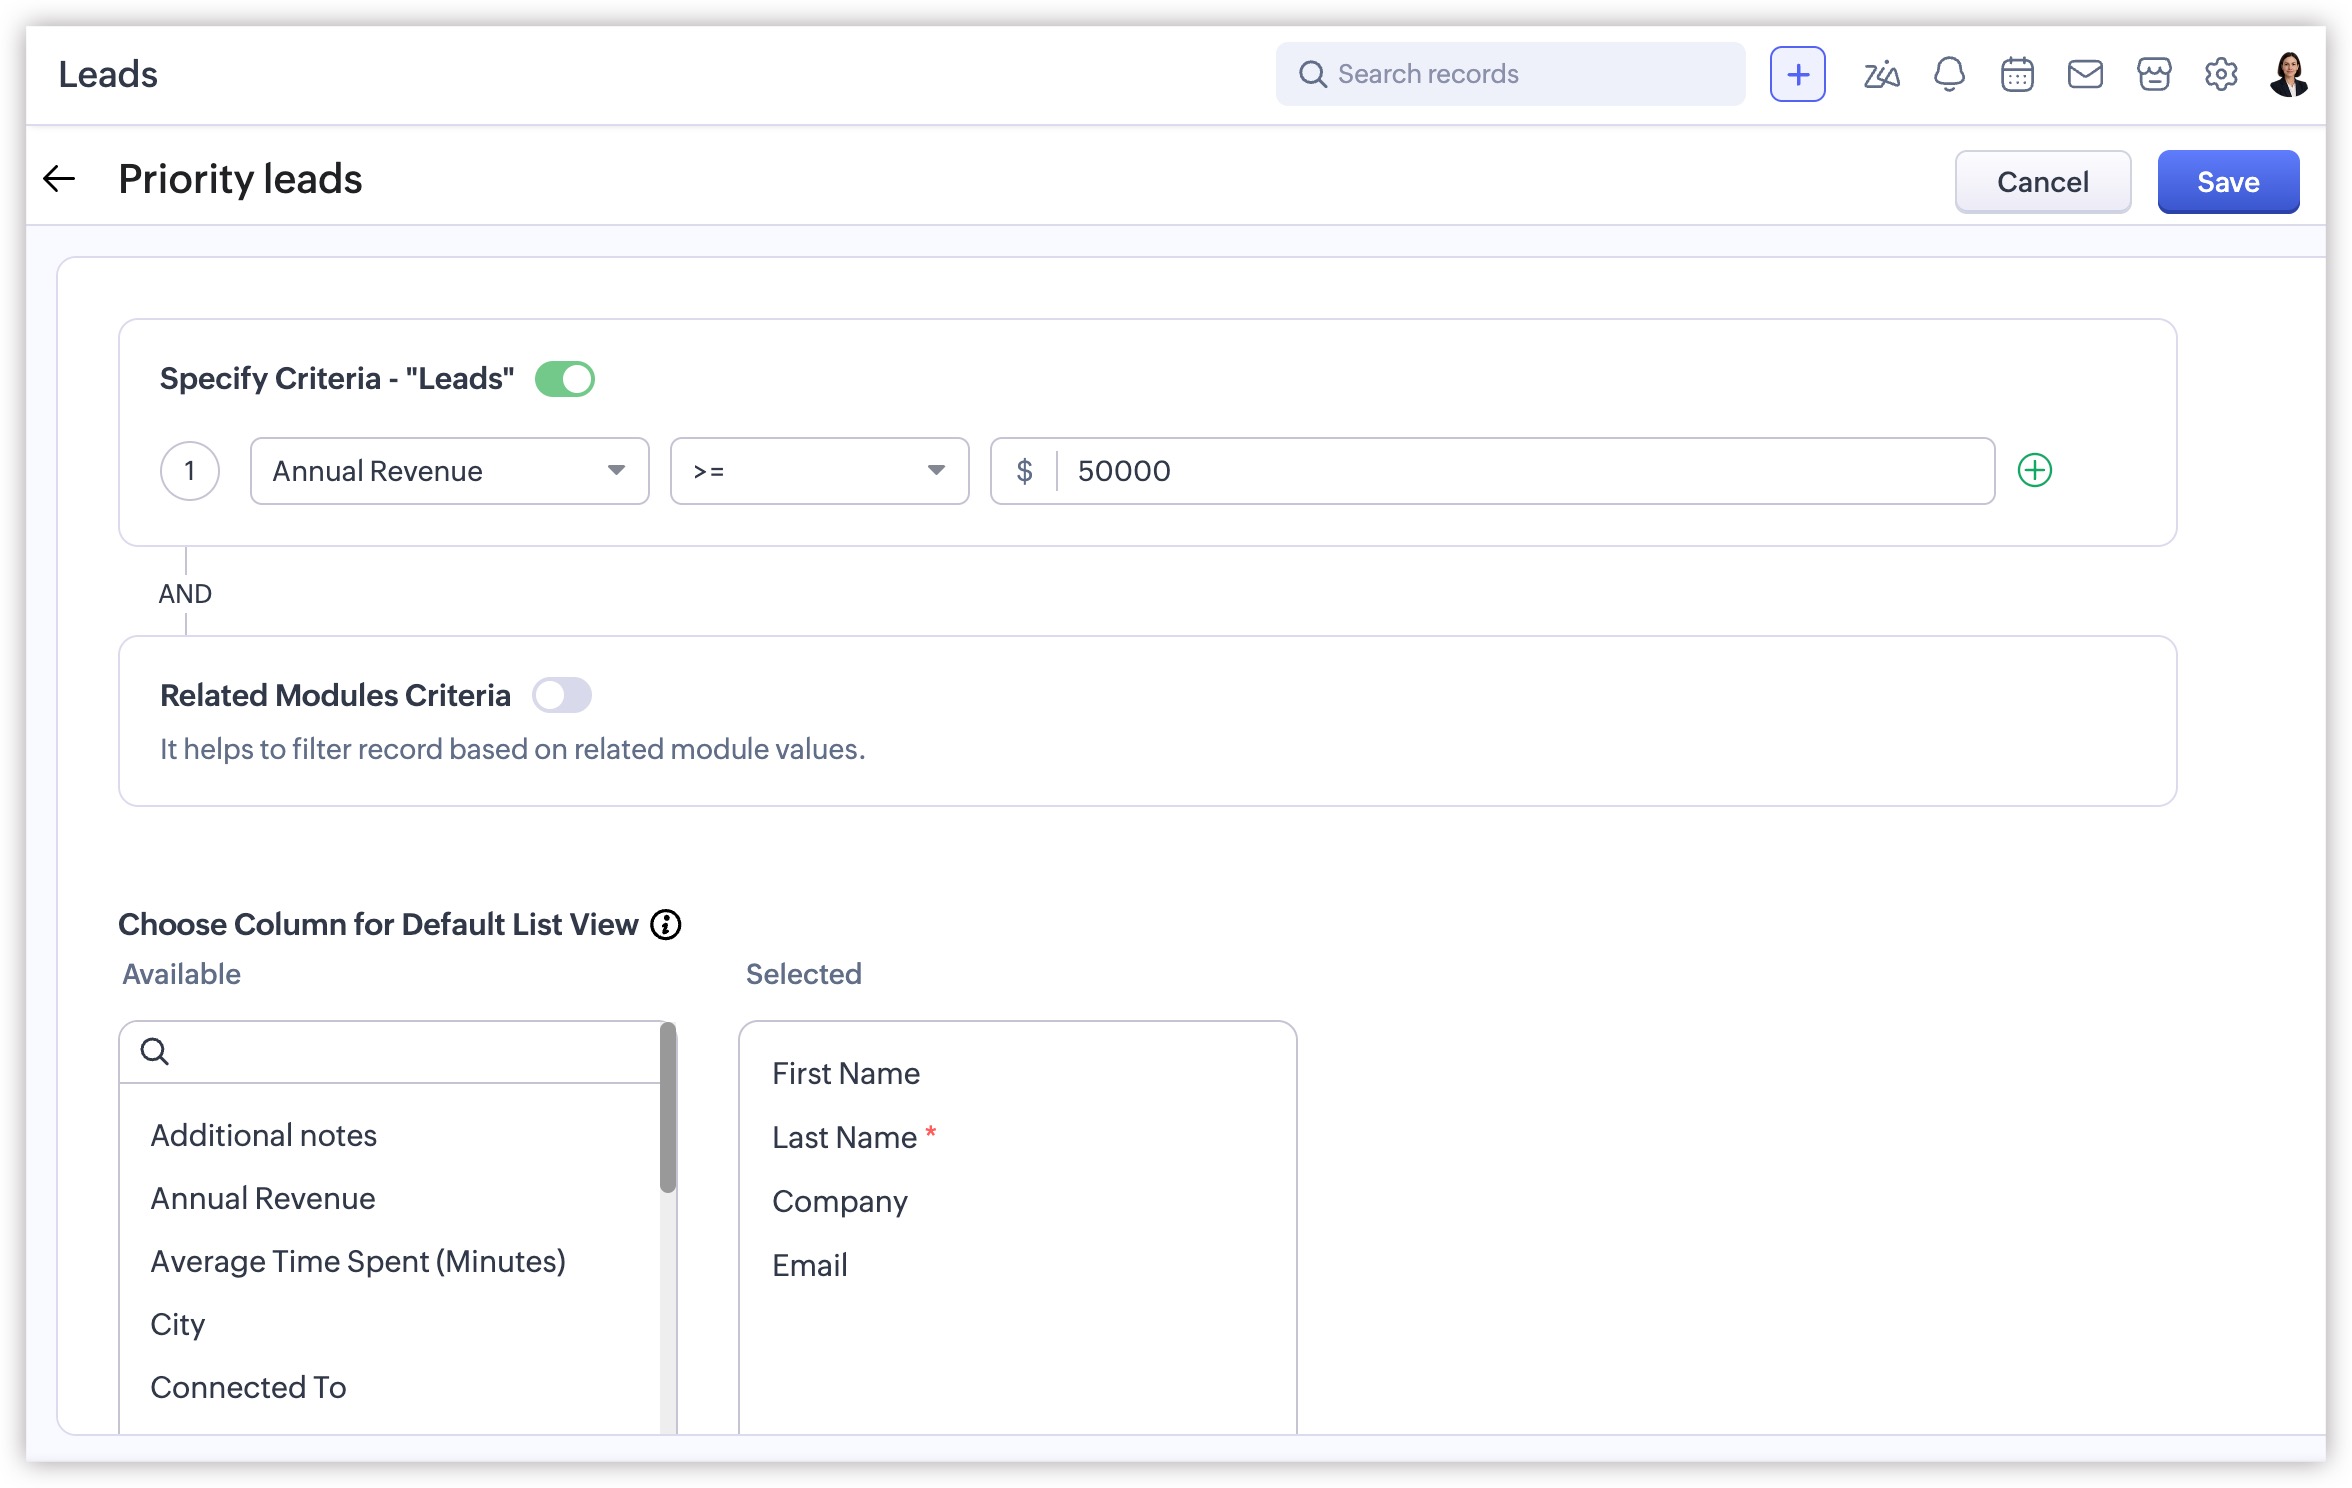Viewport: 2352px width, 1488px height.
Task: Open the Zia assistant icon
Action: [1881, 74]
